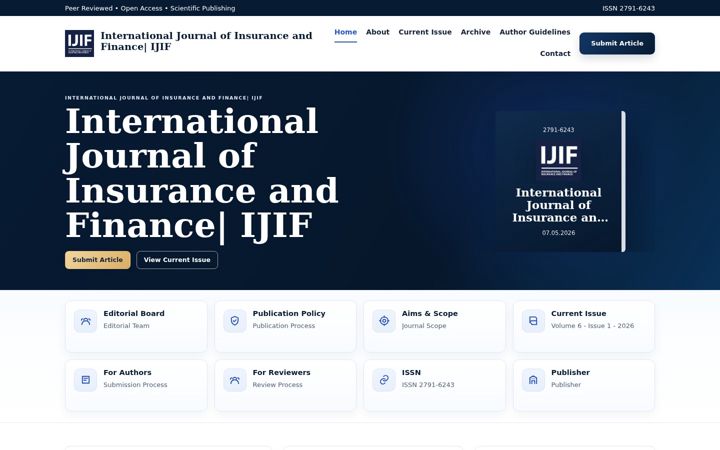The image size is (720, 450).
Task: Click the For Reviewers people icon
Action: pyautogui.click(x=235, y=380)
